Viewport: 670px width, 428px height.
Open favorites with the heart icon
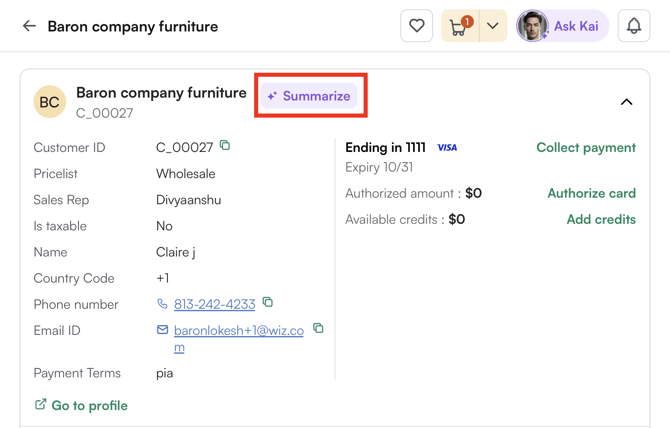pos(417,26)
